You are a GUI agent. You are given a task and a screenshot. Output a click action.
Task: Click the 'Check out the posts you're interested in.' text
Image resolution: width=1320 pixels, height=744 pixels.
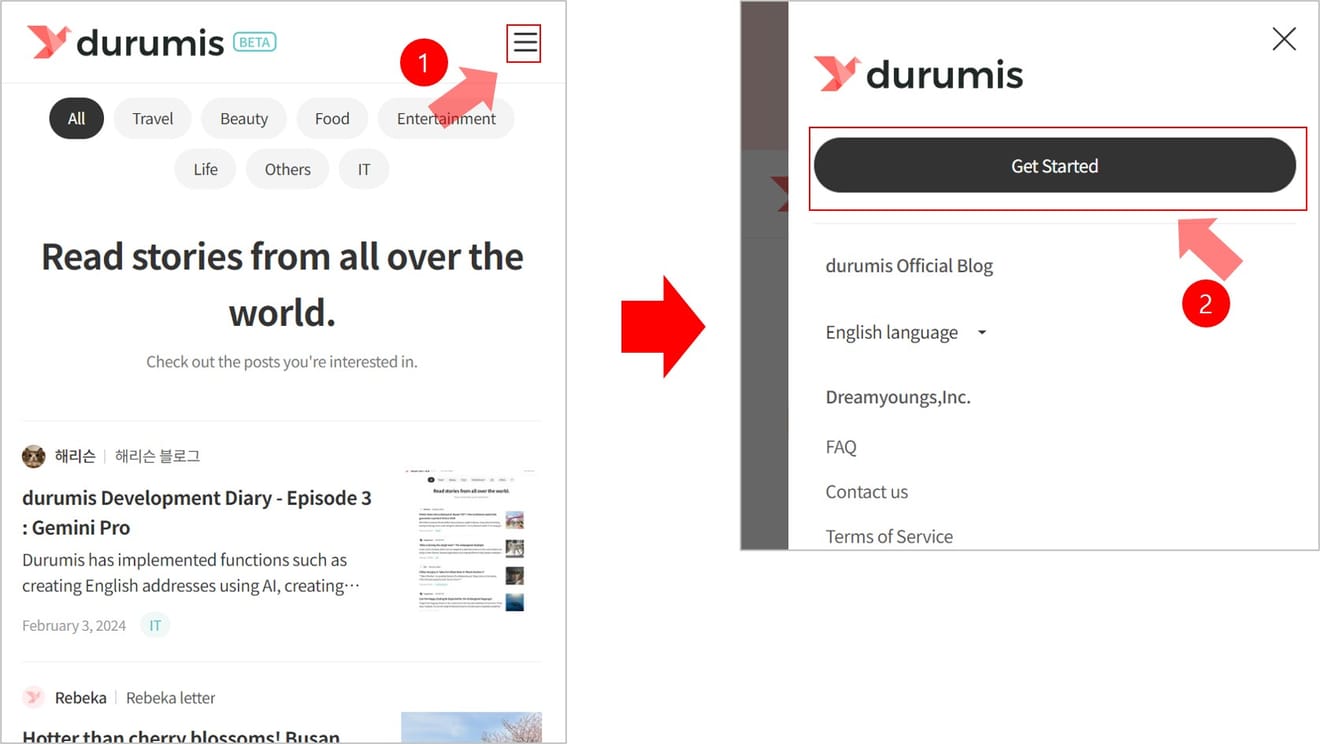[x=282, y=362]
